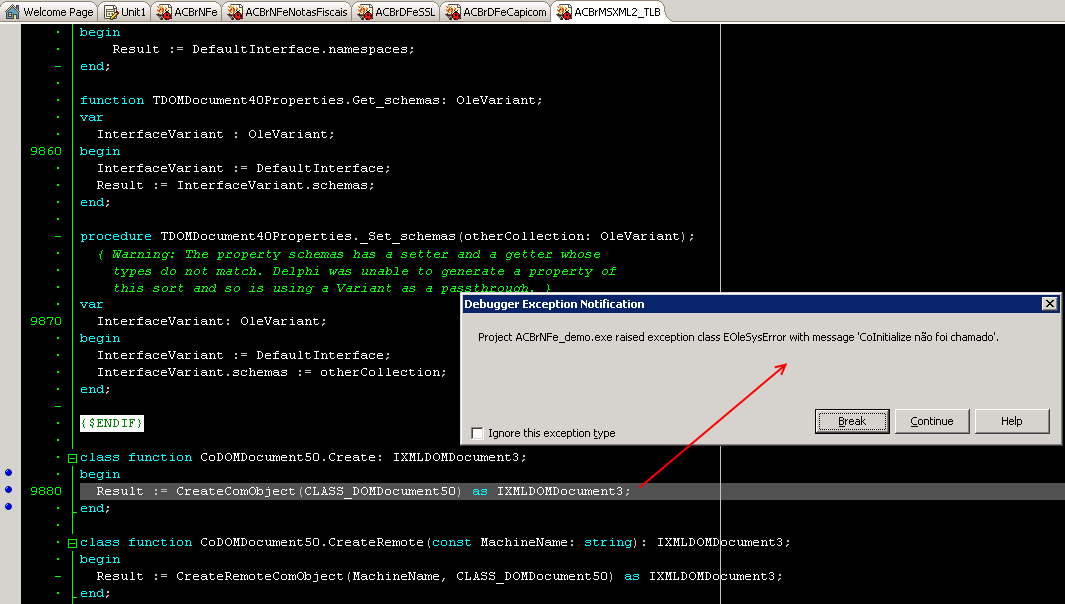Open the Unit1 editor tab
Image resolution: width=1065 pixels, height=604 pixels.
(x=125, y=12)
